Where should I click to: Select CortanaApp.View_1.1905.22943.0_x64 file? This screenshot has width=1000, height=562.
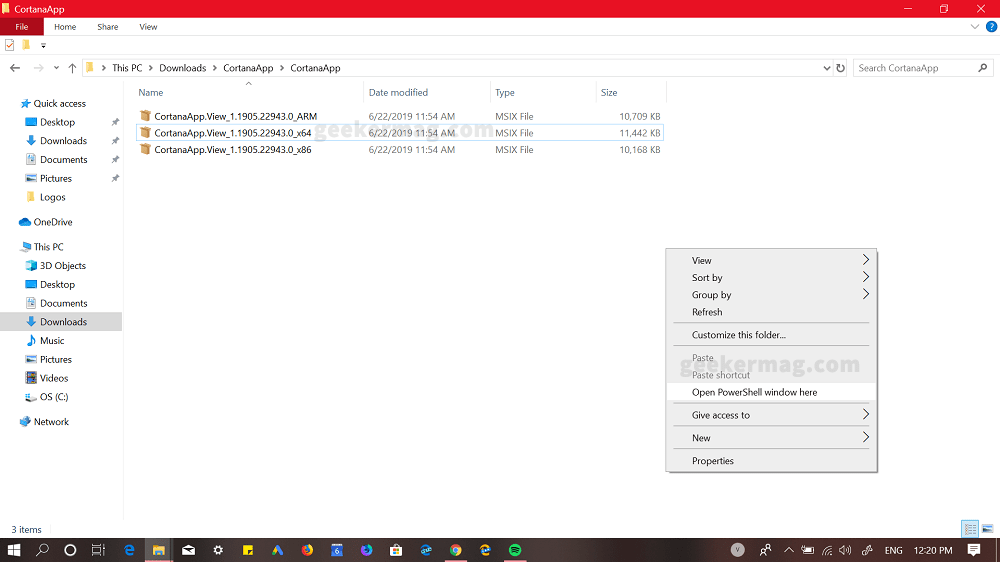point(400,133)
